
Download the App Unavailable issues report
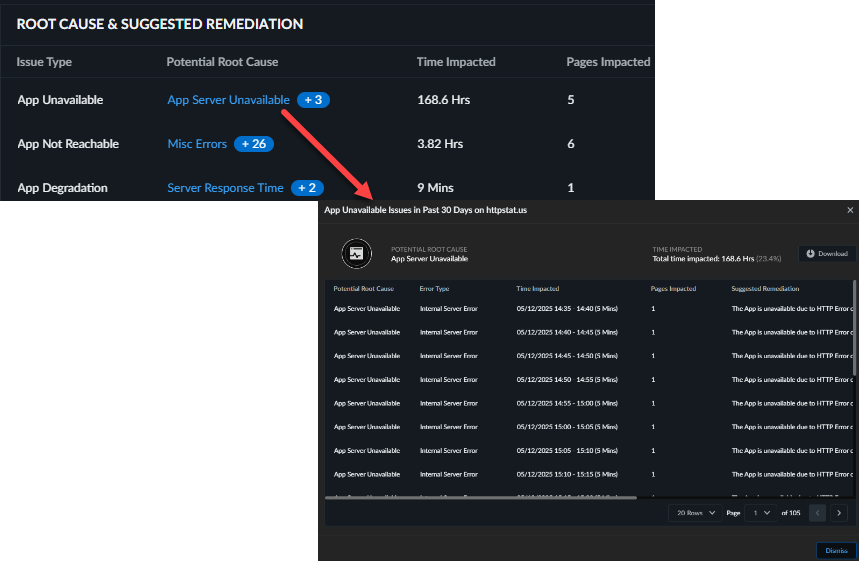click(827, 254)
